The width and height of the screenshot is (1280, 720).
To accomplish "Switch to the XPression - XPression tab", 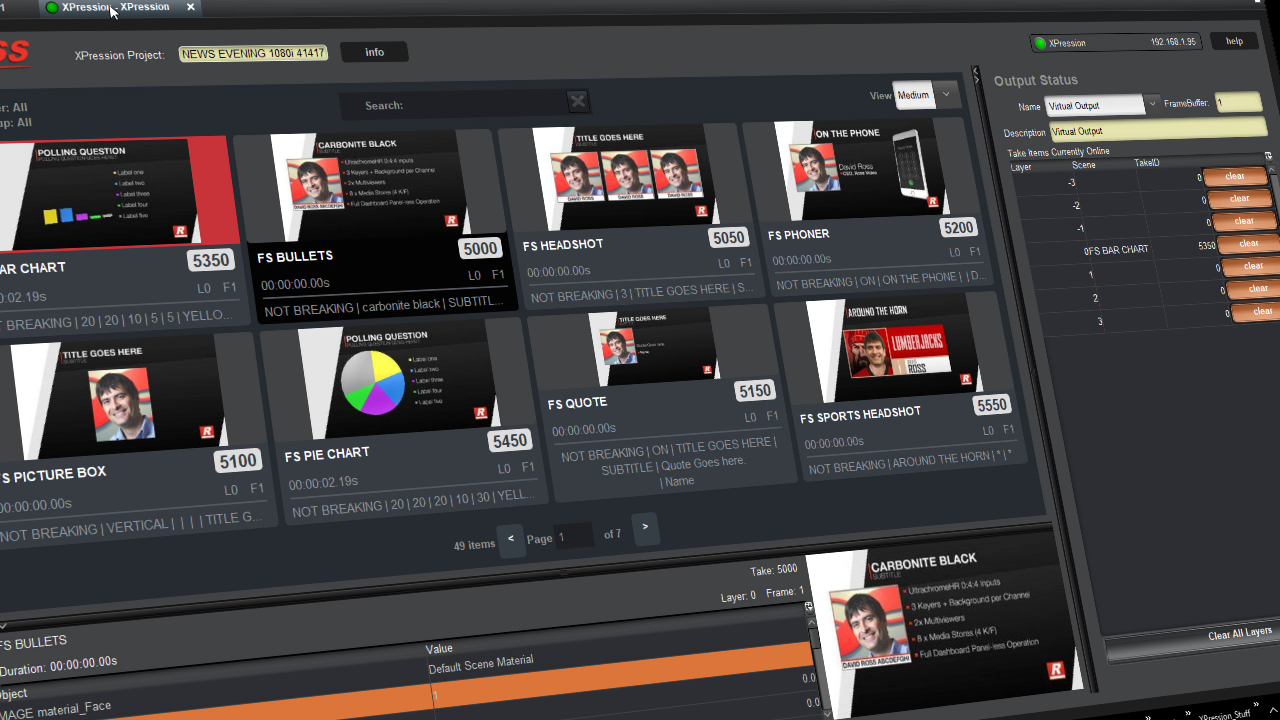I will point(116,7).
